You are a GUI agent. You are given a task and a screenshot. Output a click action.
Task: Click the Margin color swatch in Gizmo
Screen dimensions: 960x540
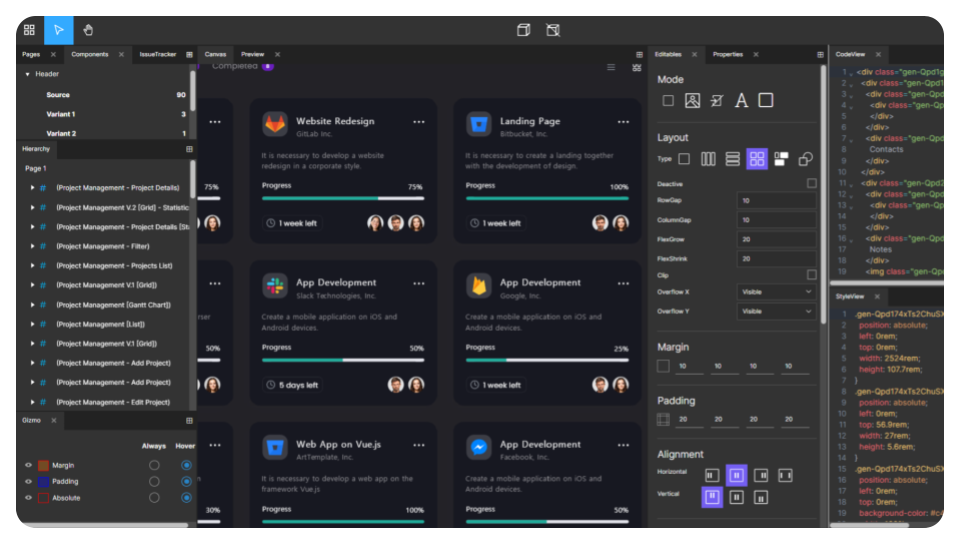43,465
